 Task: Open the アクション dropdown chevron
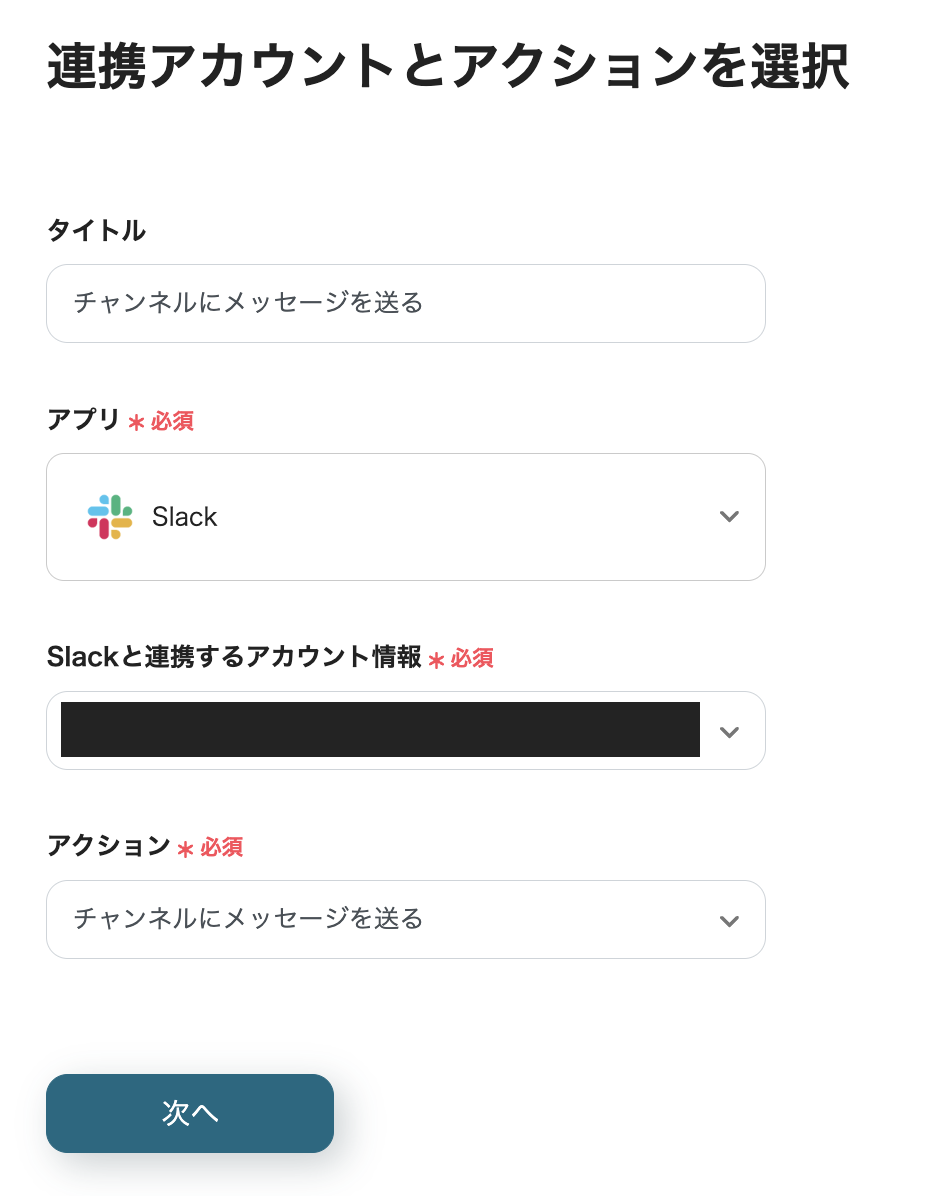[x=729, y=920]
